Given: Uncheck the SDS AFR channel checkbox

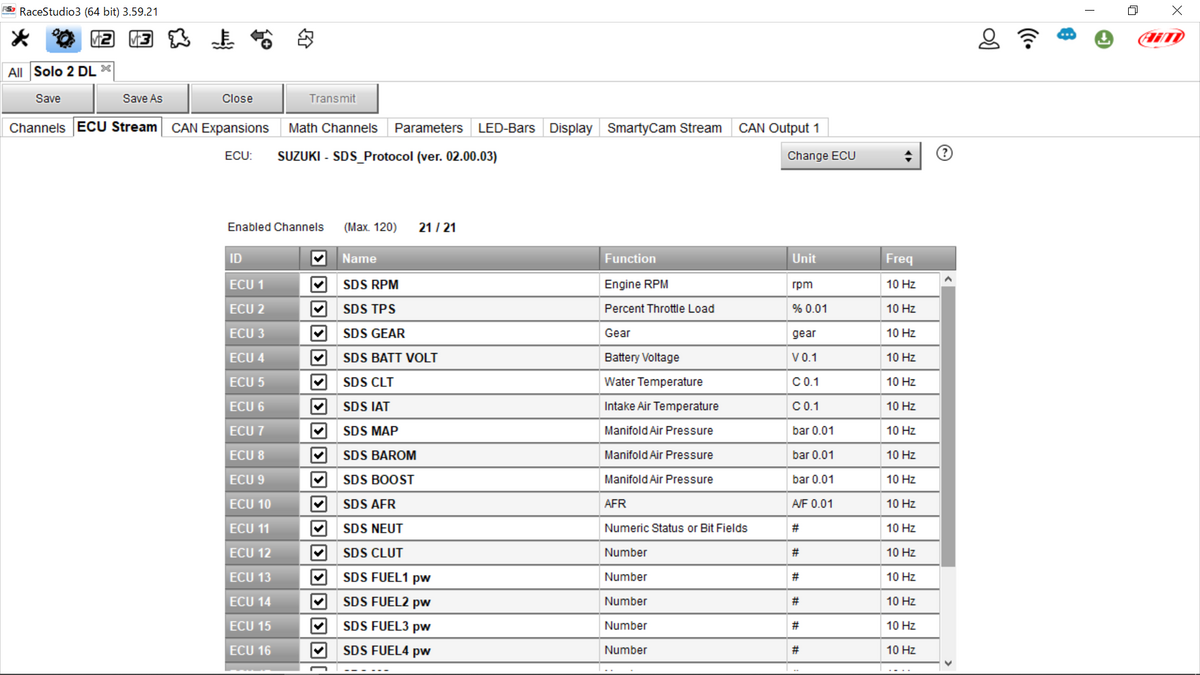Looking at the screenshot, I should pyautogui.click(x=319, y=504).
